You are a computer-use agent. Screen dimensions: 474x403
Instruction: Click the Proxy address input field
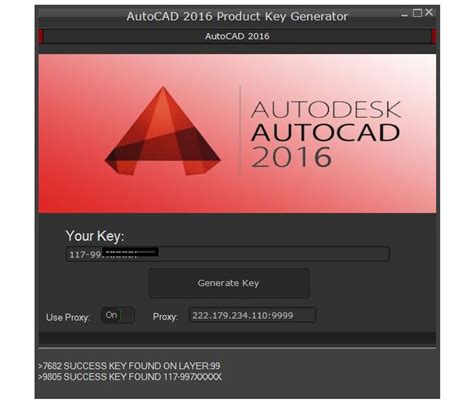pyautogui.click(x=252, y=315)
